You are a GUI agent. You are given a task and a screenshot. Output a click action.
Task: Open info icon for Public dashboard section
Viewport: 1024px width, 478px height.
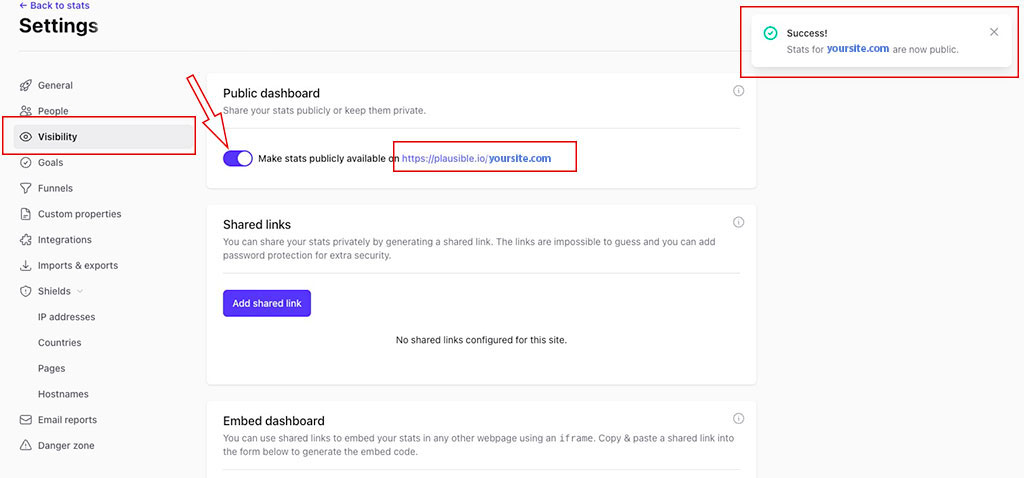[739, 91]
